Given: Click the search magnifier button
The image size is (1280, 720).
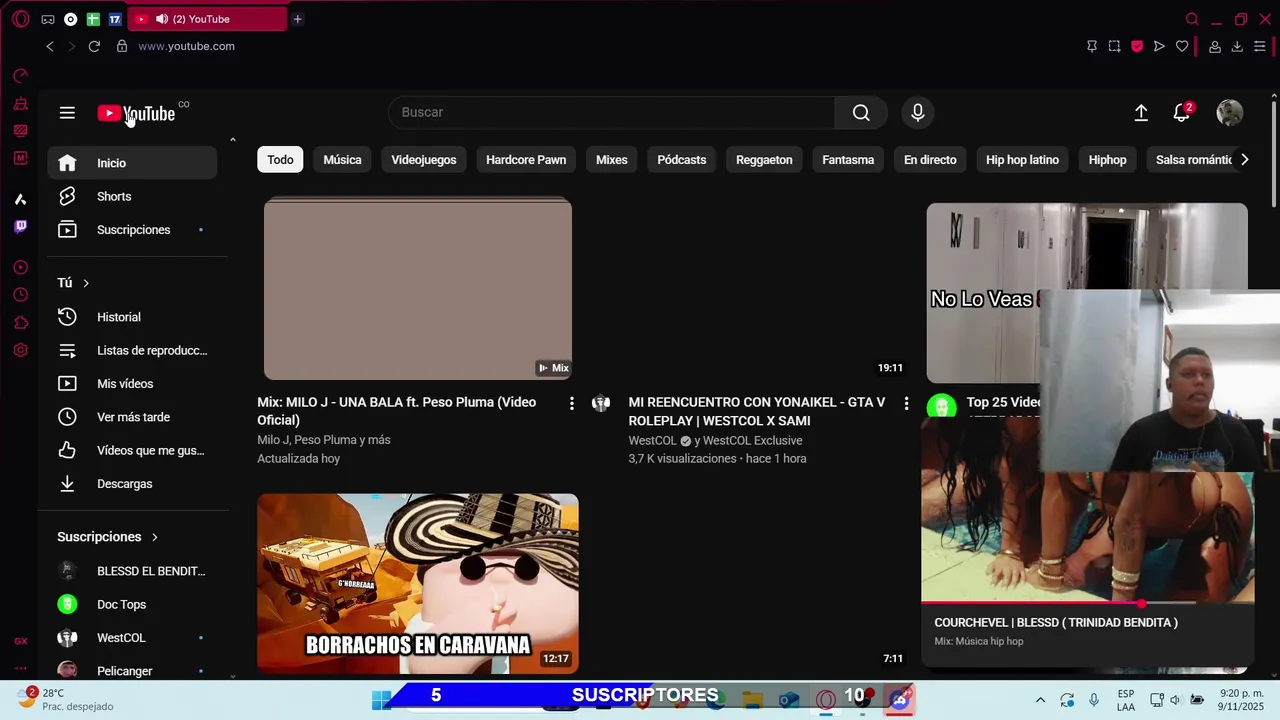Looking at the screenshot, I should (x=861, y=113).
